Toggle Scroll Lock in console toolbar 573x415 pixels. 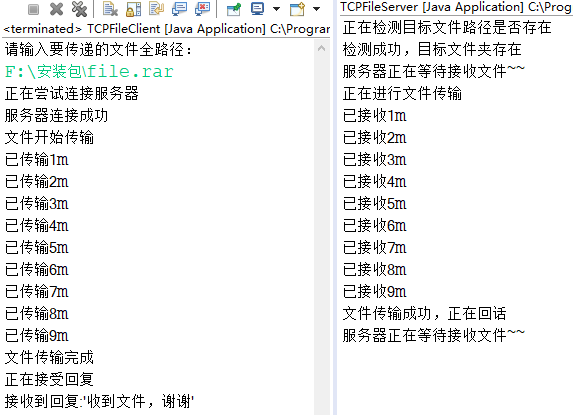(x=133, y=9)
